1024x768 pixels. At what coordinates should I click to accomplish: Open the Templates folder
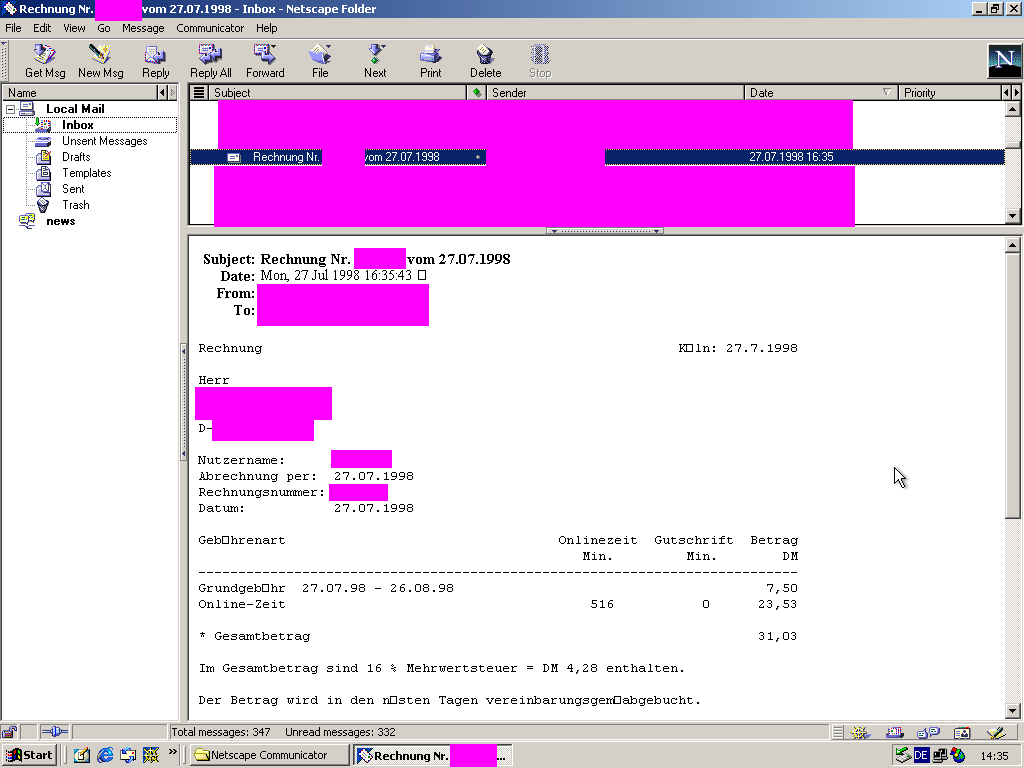[86, 173]
